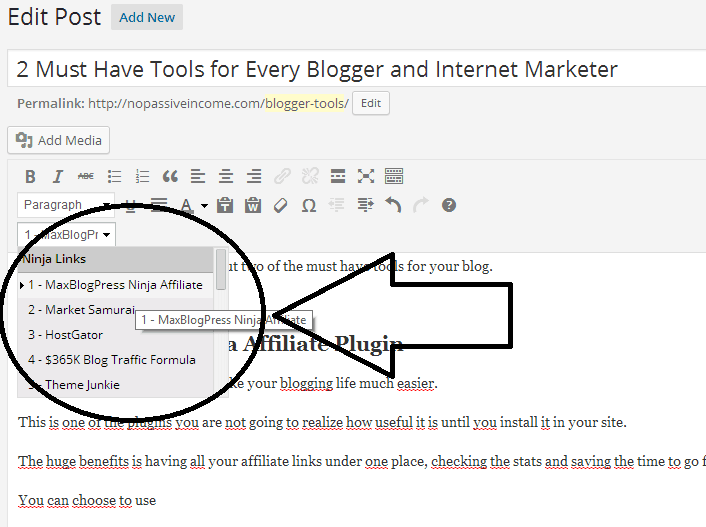This screenshot has height=527, width=706.
Task: Insert Read More tag
Action: point(338,176)
